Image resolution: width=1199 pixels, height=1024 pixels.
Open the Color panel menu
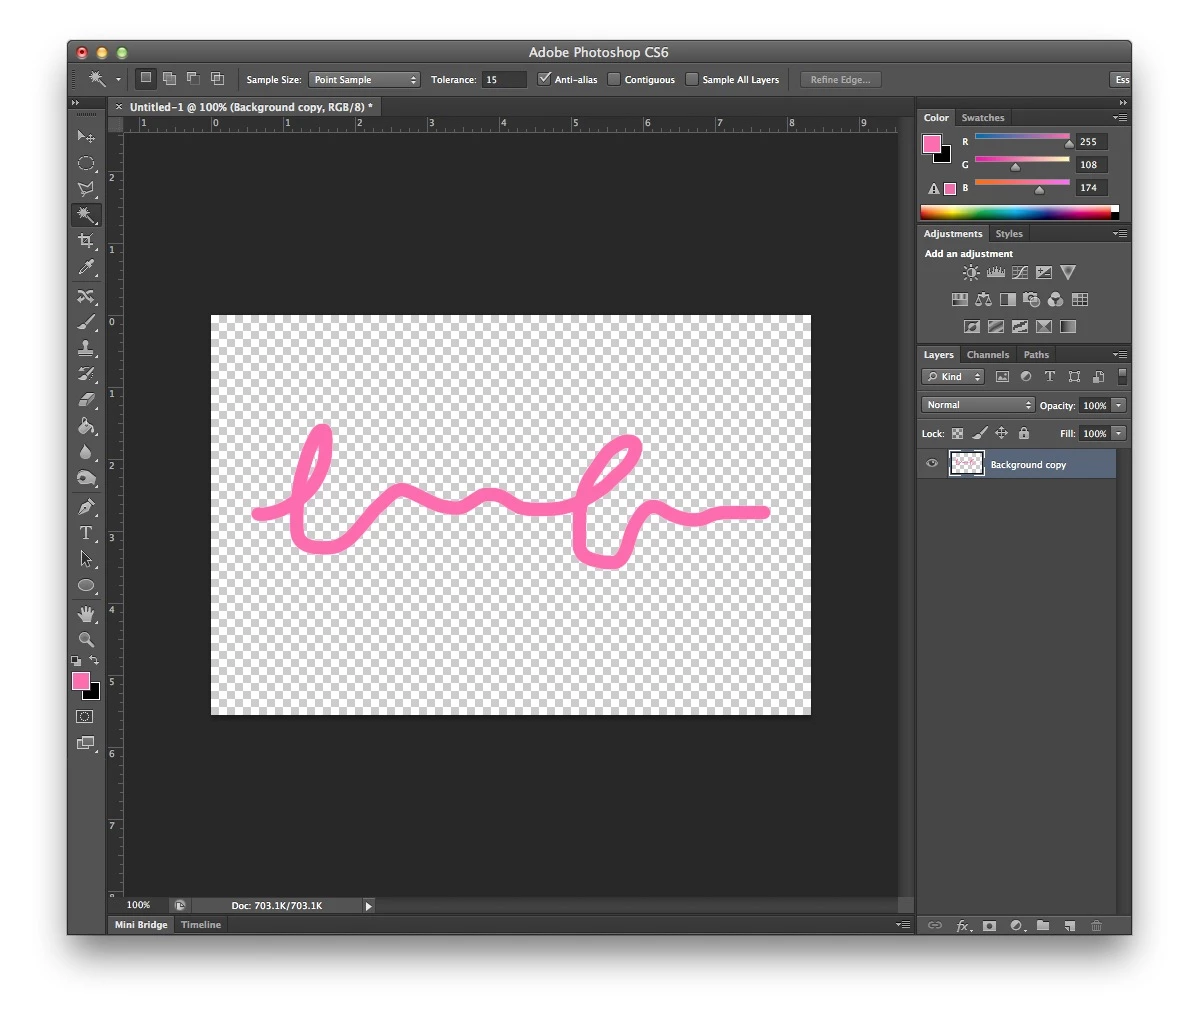pyautogui.click(x=1120, y=118)
